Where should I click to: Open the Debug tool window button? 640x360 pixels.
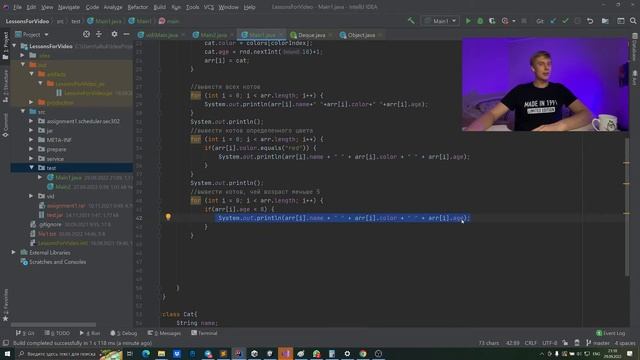tap(124, 333)
